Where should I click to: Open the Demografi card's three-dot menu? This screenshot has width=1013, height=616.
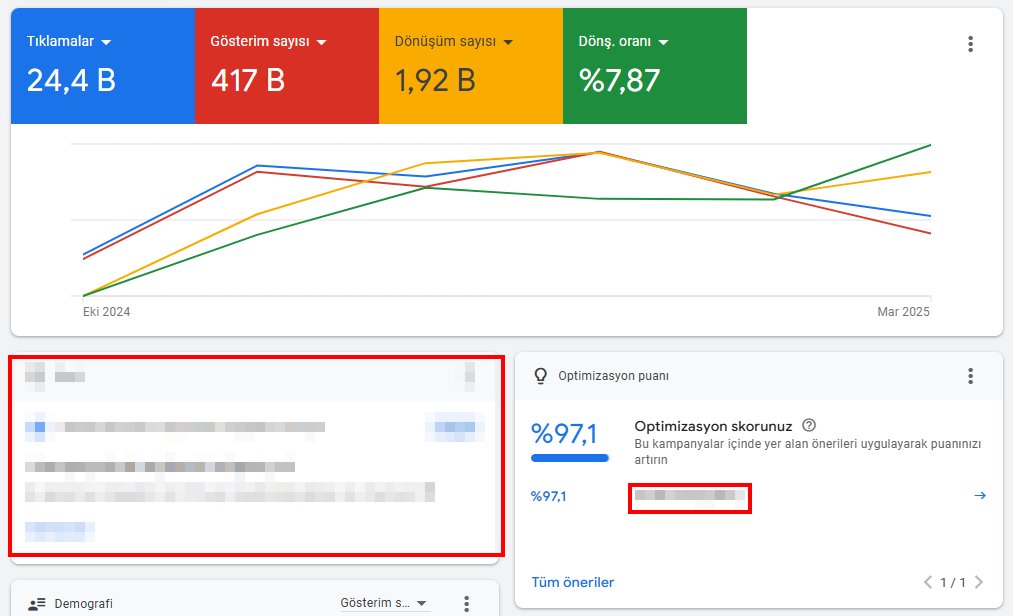click(x=466, y=604)
